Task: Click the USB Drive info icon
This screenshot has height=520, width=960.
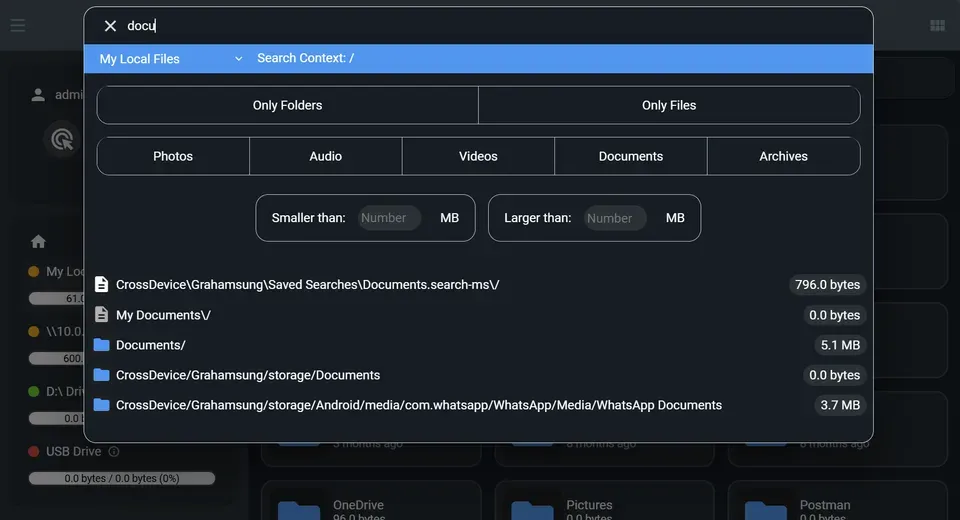Action: click(x=113, y=452)
